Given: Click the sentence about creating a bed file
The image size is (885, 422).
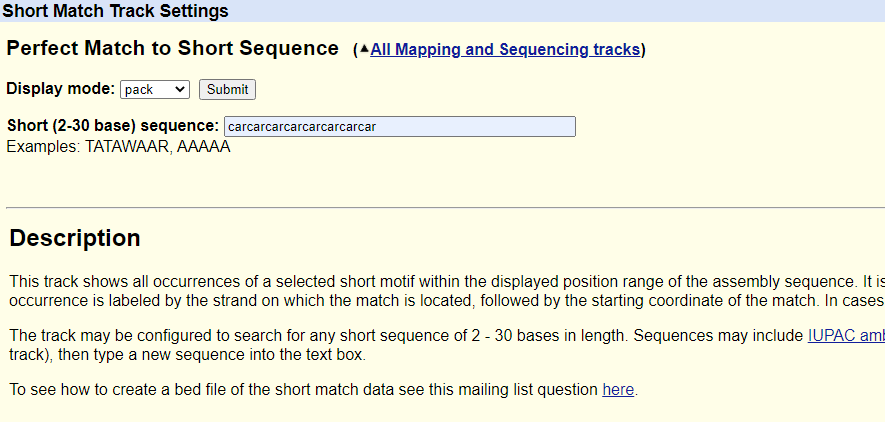Looking at the screenshot, I should coord(300,389).
